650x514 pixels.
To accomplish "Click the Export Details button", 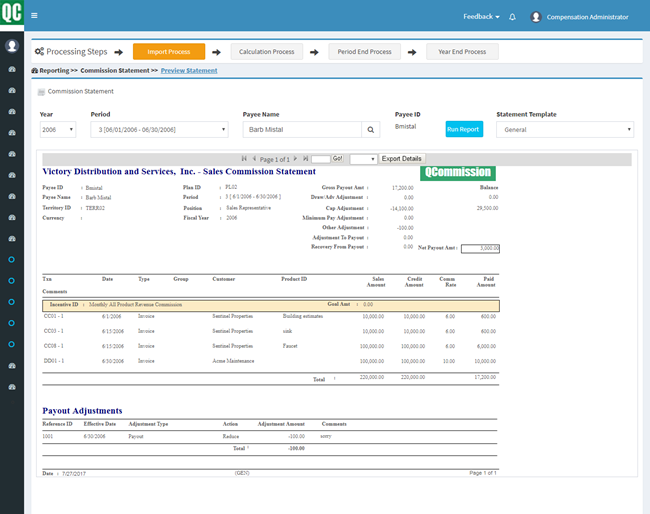I will coord(401,159).
